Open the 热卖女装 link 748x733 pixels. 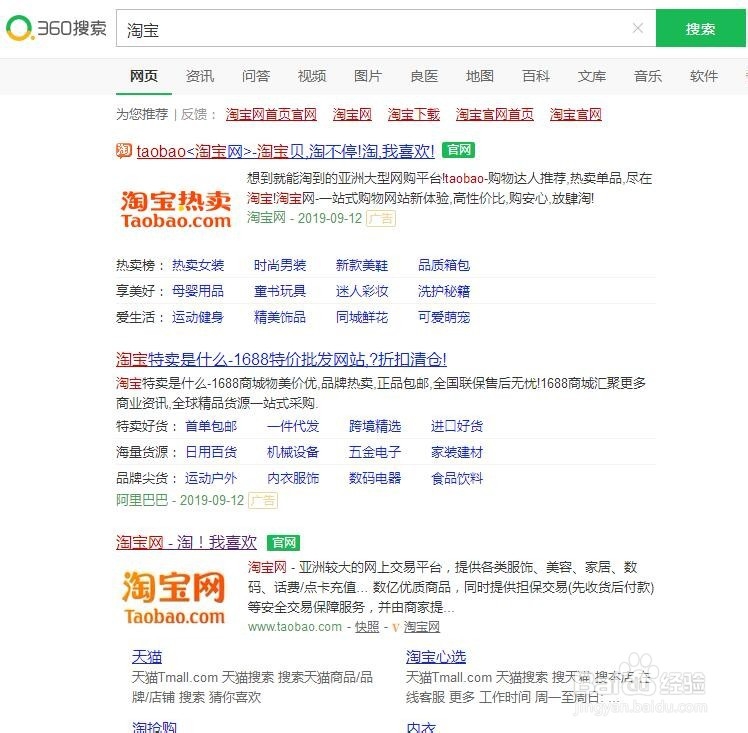click(x=198, y=265)
